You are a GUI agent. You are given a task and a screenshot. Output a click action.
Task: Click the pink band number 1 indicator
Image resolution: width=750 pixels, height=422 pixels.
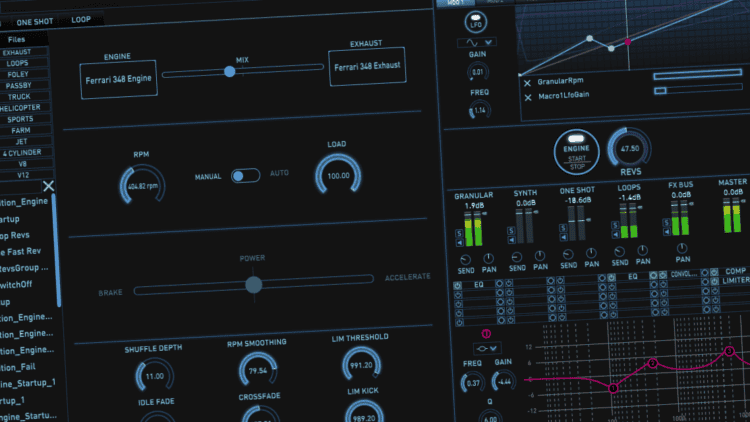pos(486,333)
